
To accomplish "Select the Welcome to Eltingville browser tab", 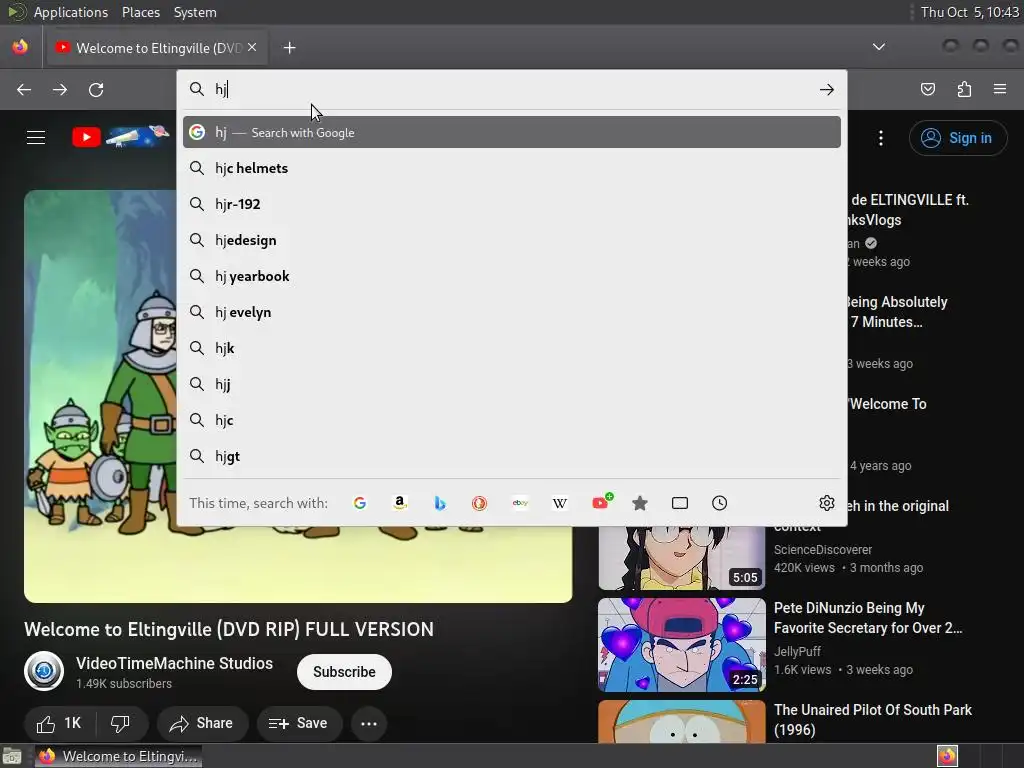I will 155,48.
